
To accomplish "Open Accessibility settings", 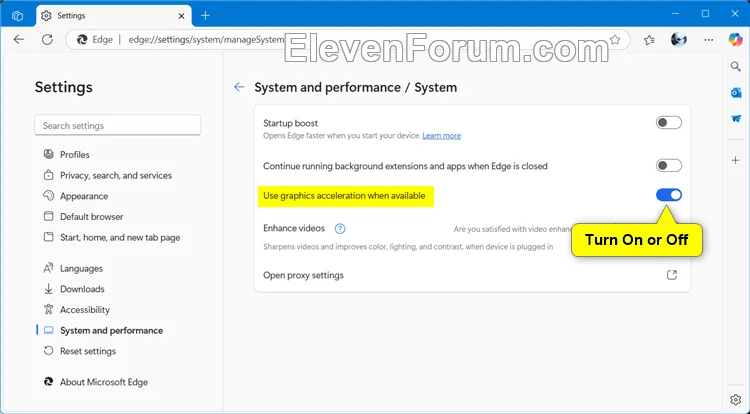I will 77,310.
